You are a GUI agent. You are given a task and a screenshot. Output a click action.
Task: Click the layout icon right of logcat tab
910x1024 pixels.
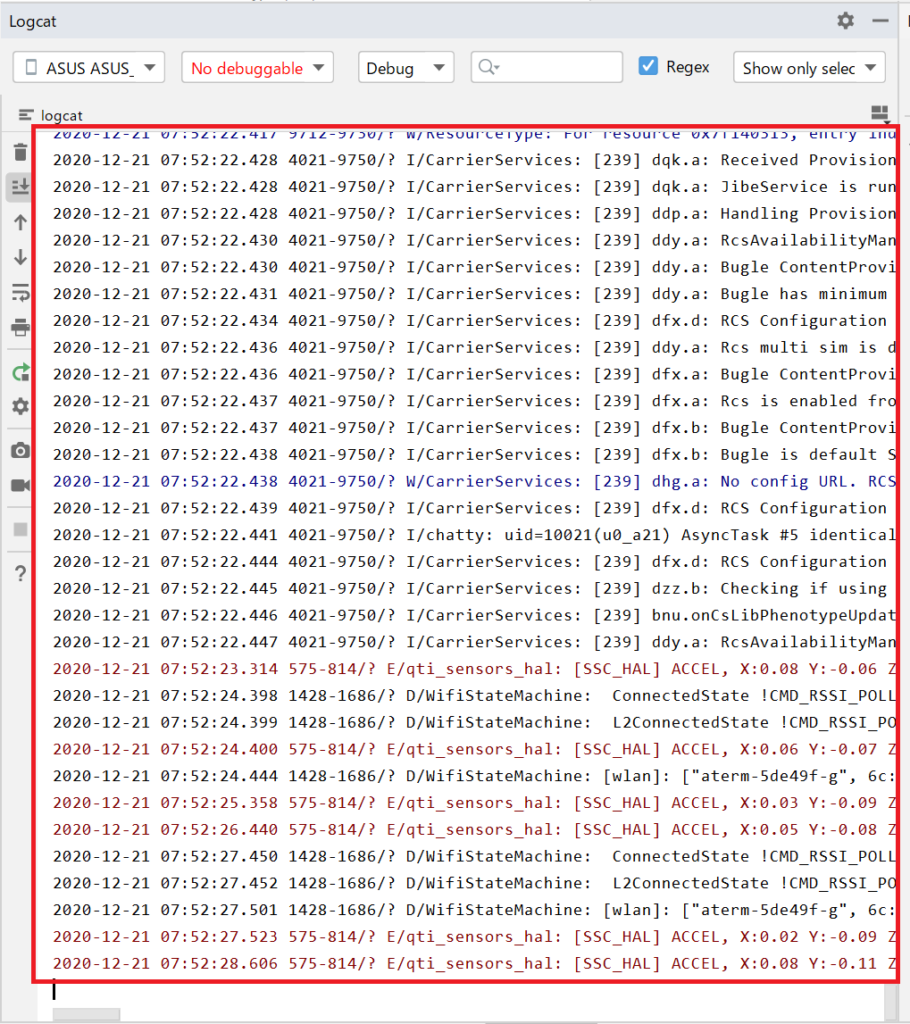pos(880,114)
